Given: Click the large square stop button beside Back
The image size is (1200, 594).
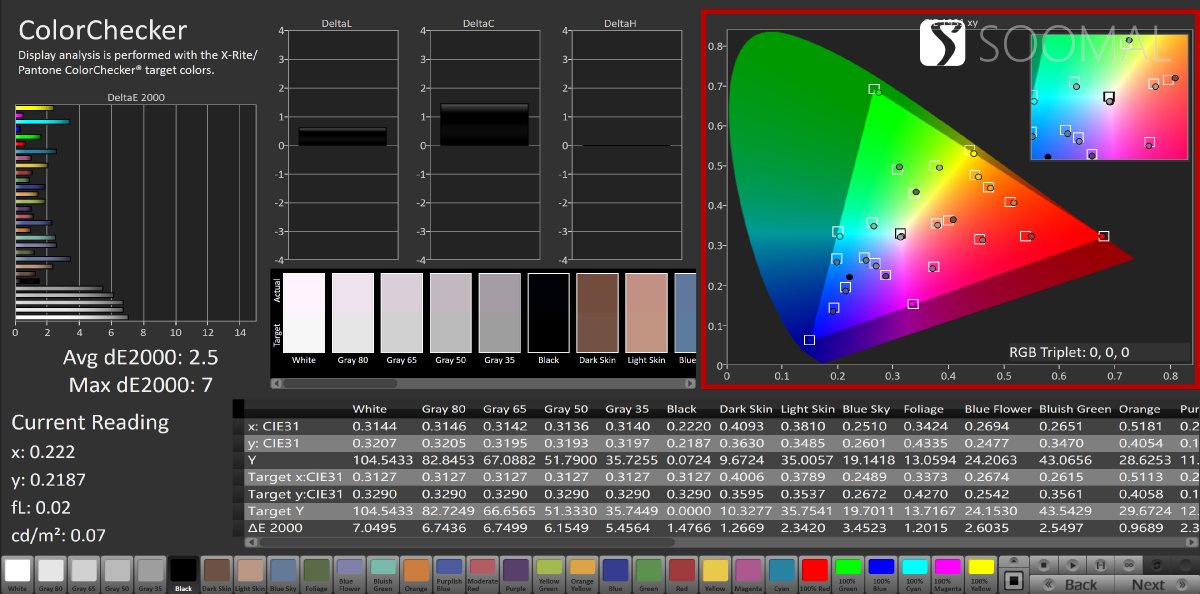Looking at the screenshot, I should click(1014, 580).
